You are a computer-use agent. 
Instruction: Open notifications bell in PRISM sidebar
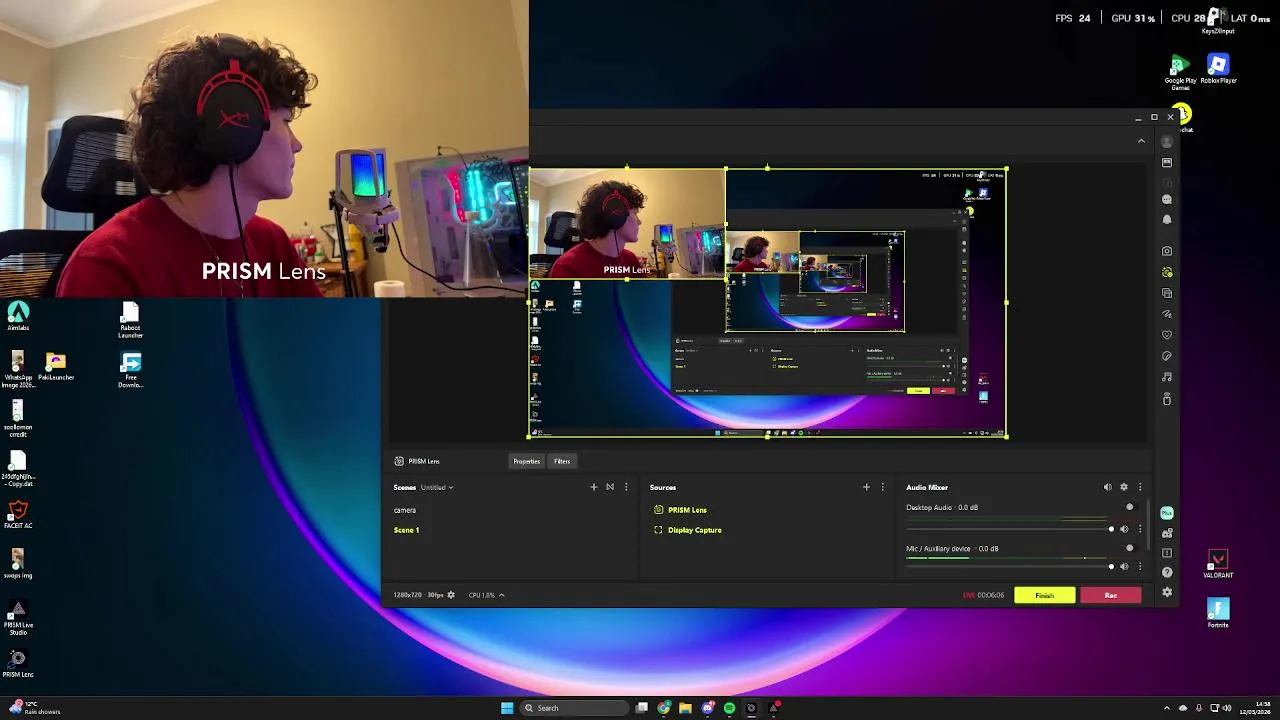[x=1167, y=219]
